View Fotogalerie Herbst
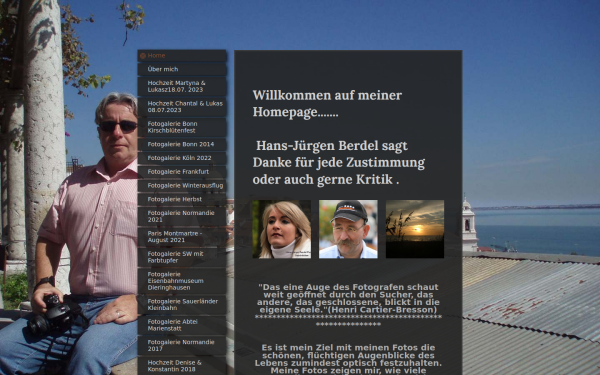600x375 pixels. pyautogui.click(x=182, y=199)
